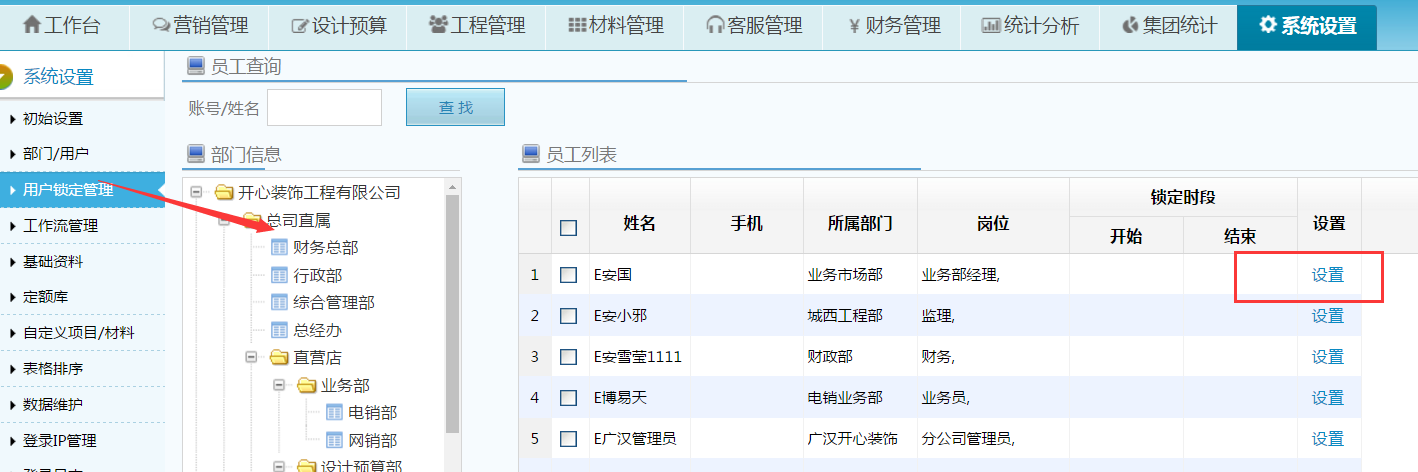
Task: Click the 综合管理部 department table icon
Action: [280, 302]
